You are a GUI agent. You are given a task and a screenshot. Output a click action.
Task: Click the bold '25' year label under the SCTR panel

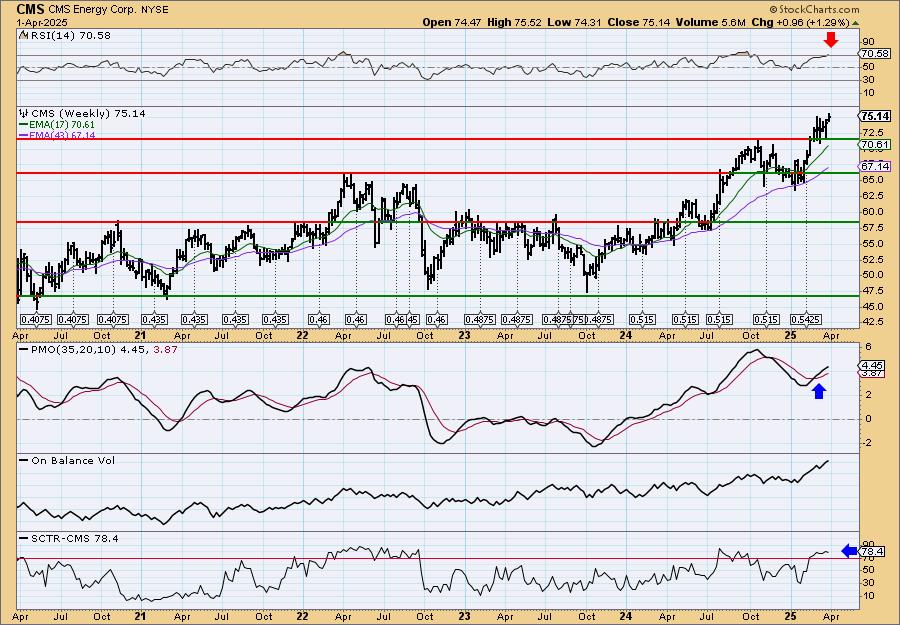791,618
